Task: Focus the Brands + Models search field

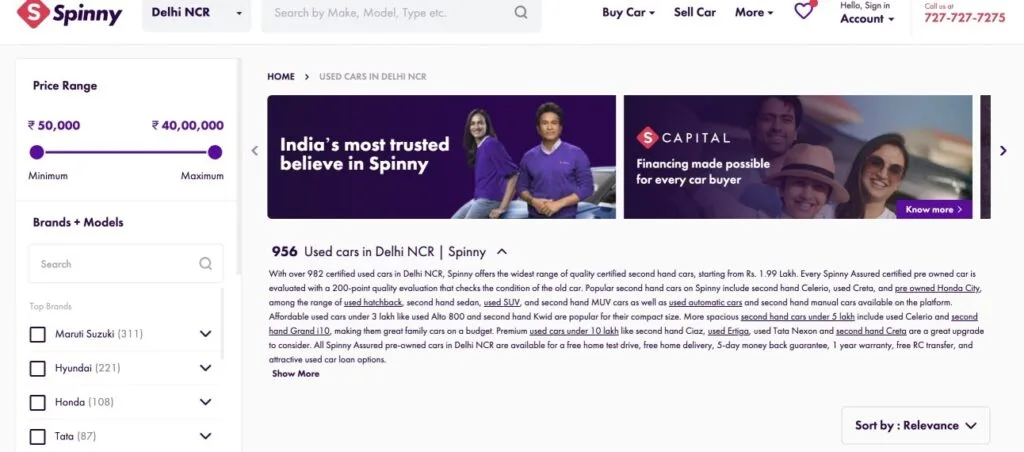Action: click(125, 264)
